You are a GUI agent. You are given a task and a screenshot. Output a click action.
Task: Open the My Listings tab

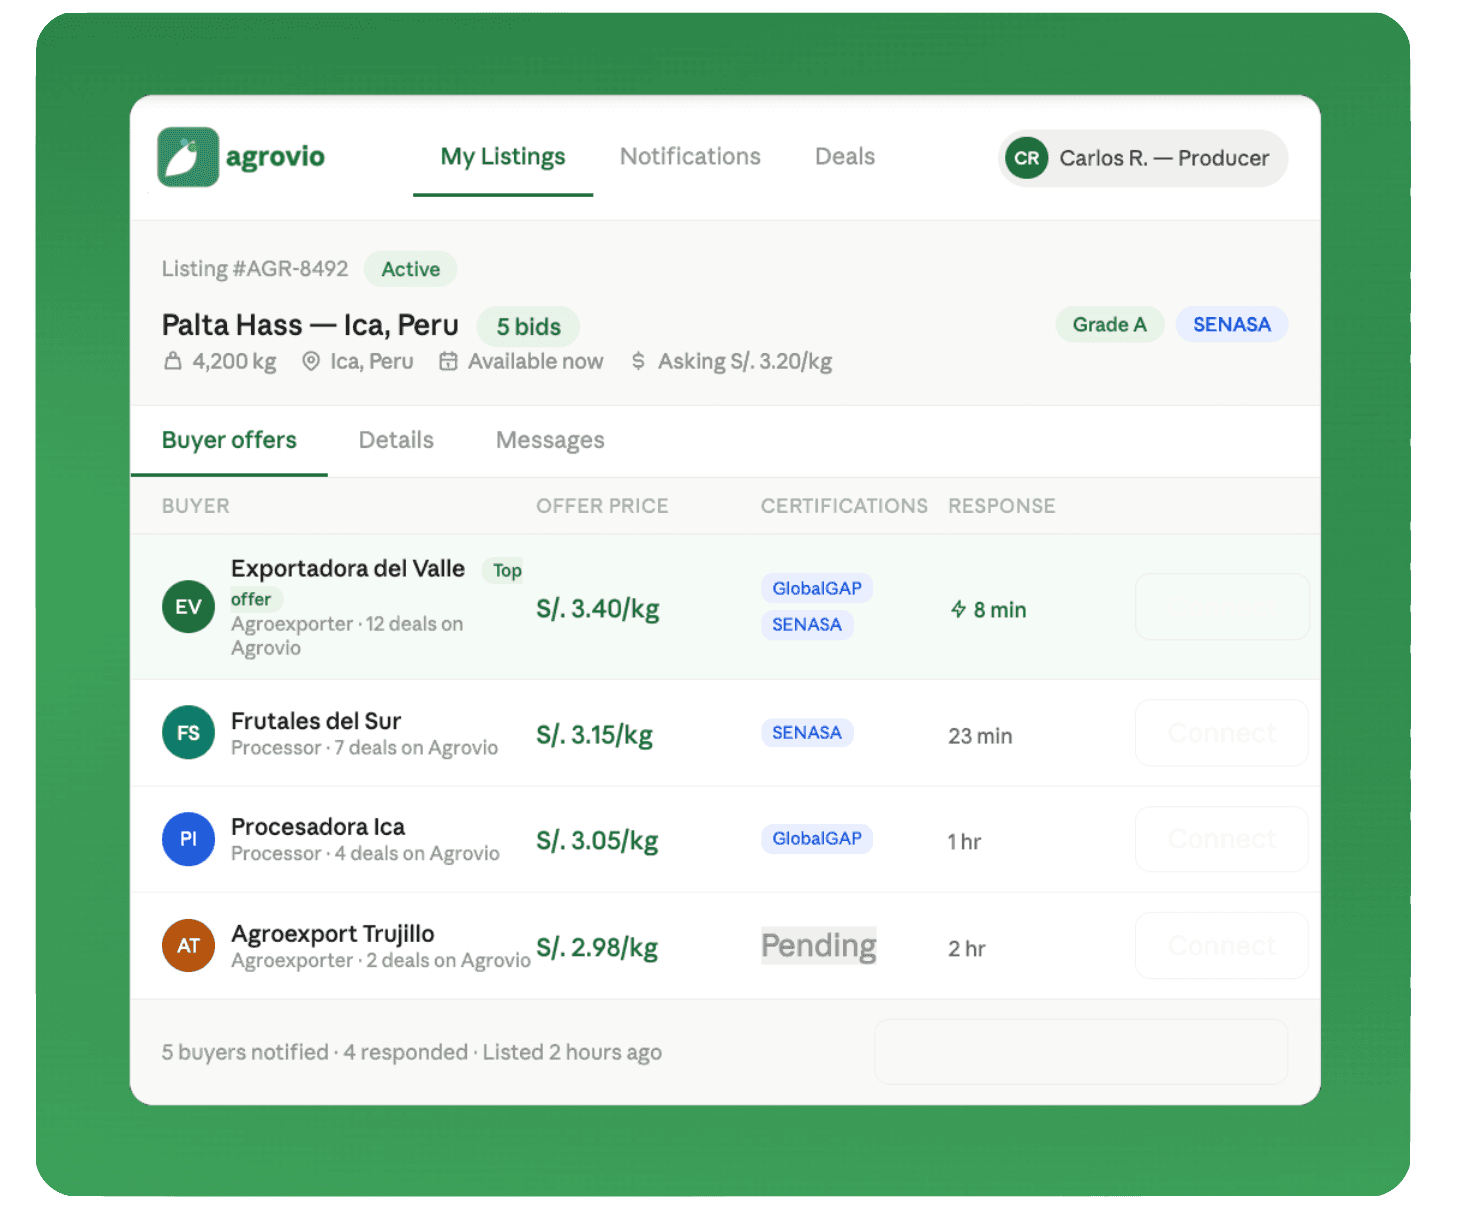pos(503,157)
